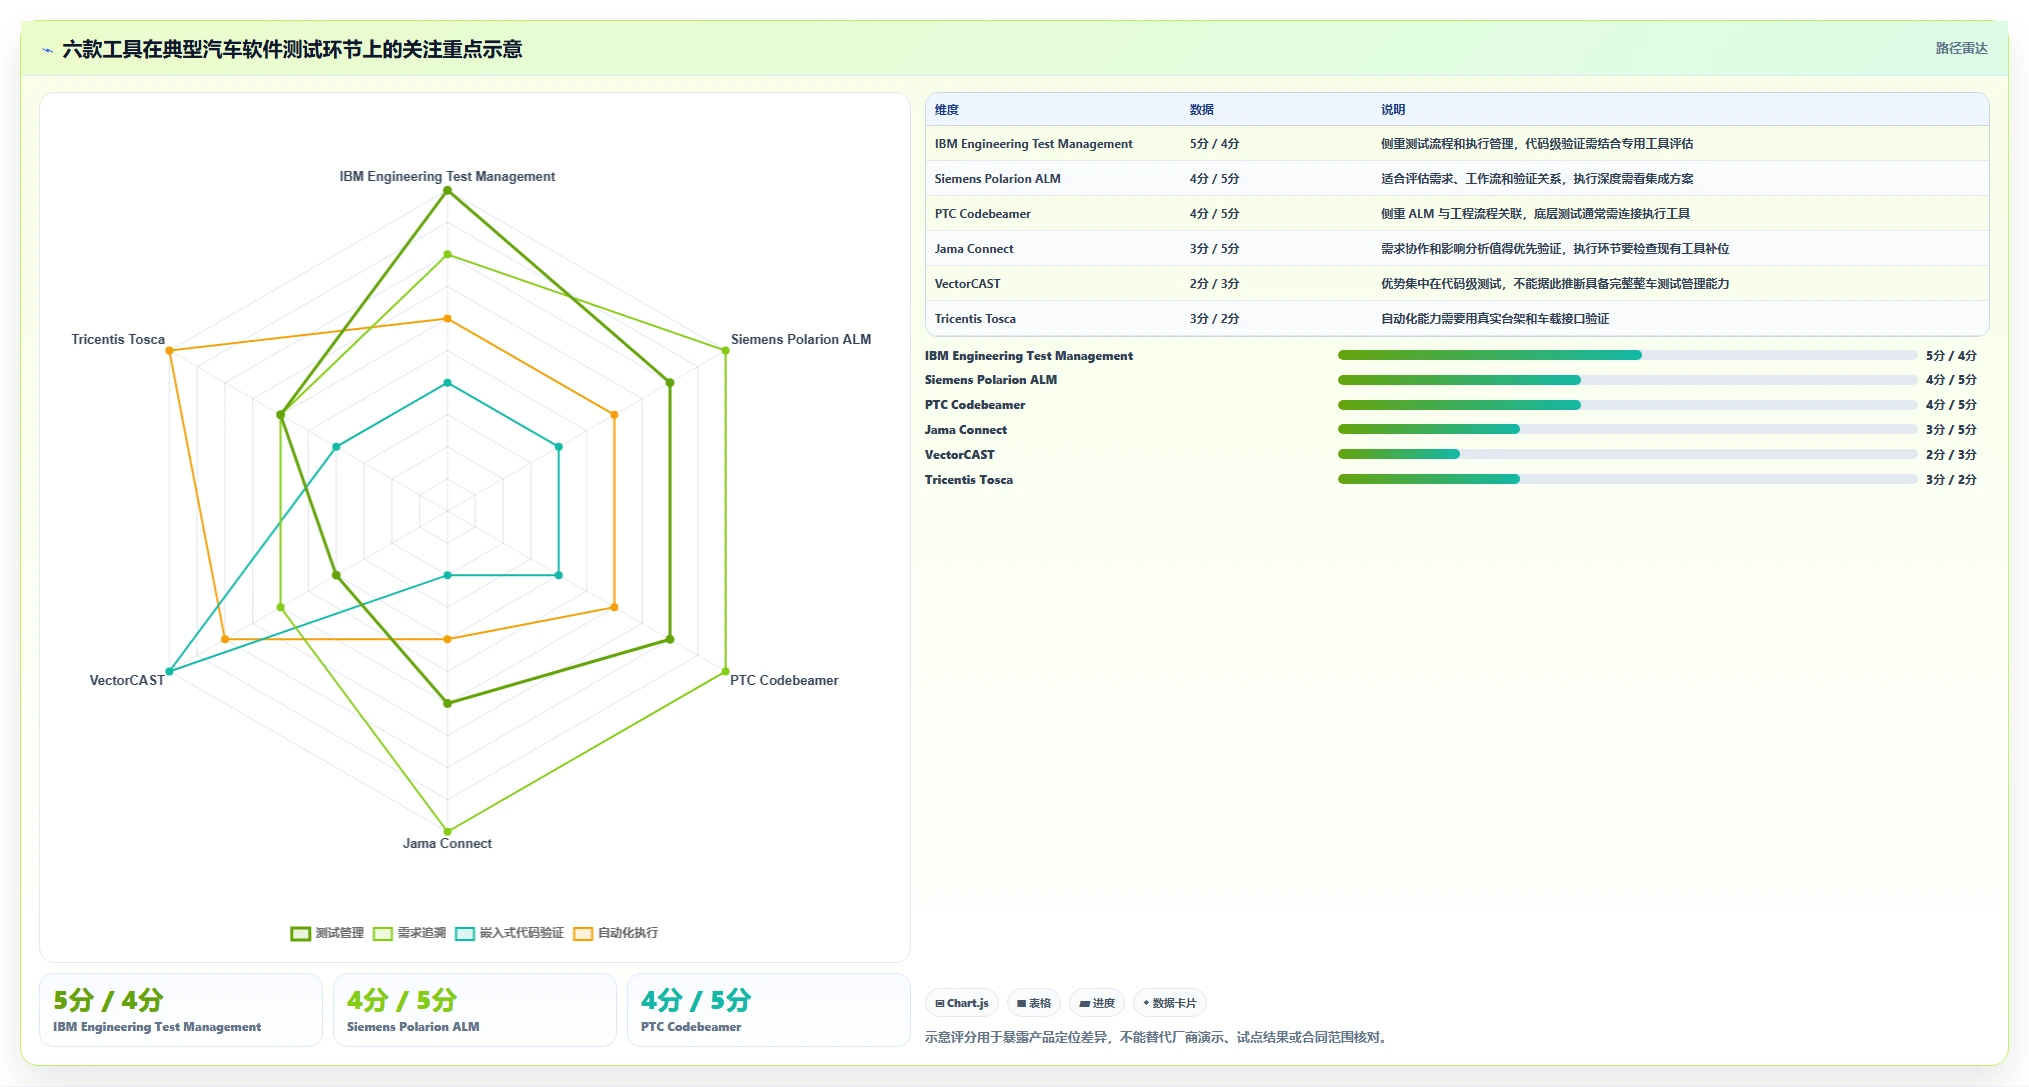2029x1087 pixels.
Task: Click VectorCAST progress bar
Action: [1628, 454]
